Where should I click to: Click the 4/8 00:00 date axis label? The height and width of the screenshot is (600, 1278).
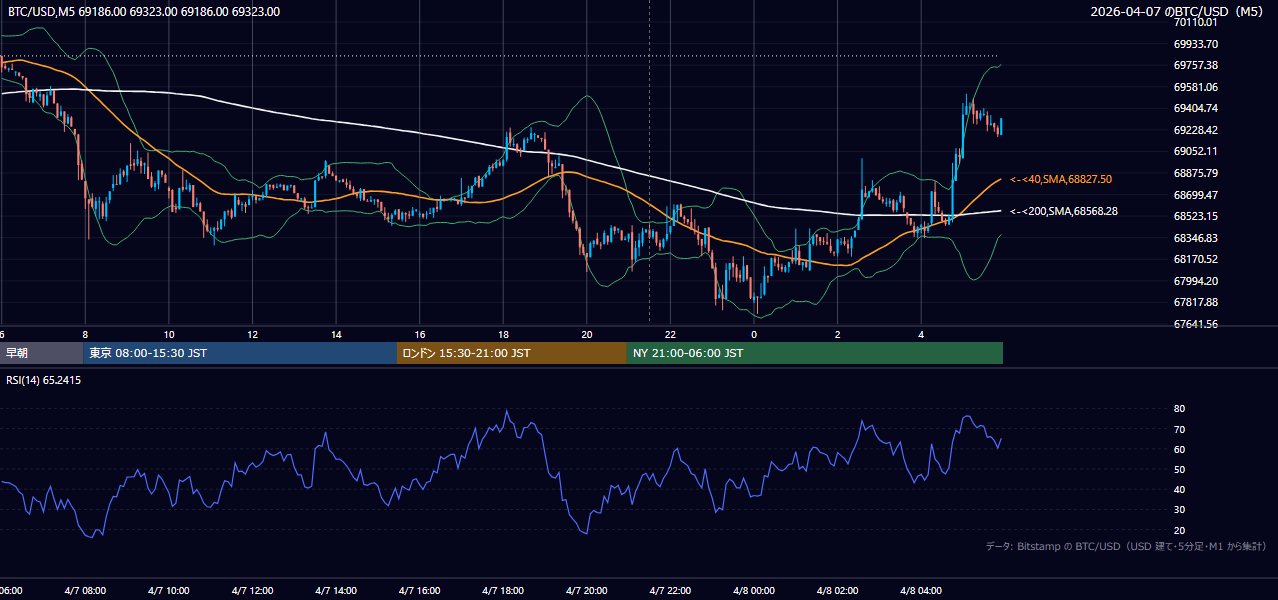(x=754, y=591)
